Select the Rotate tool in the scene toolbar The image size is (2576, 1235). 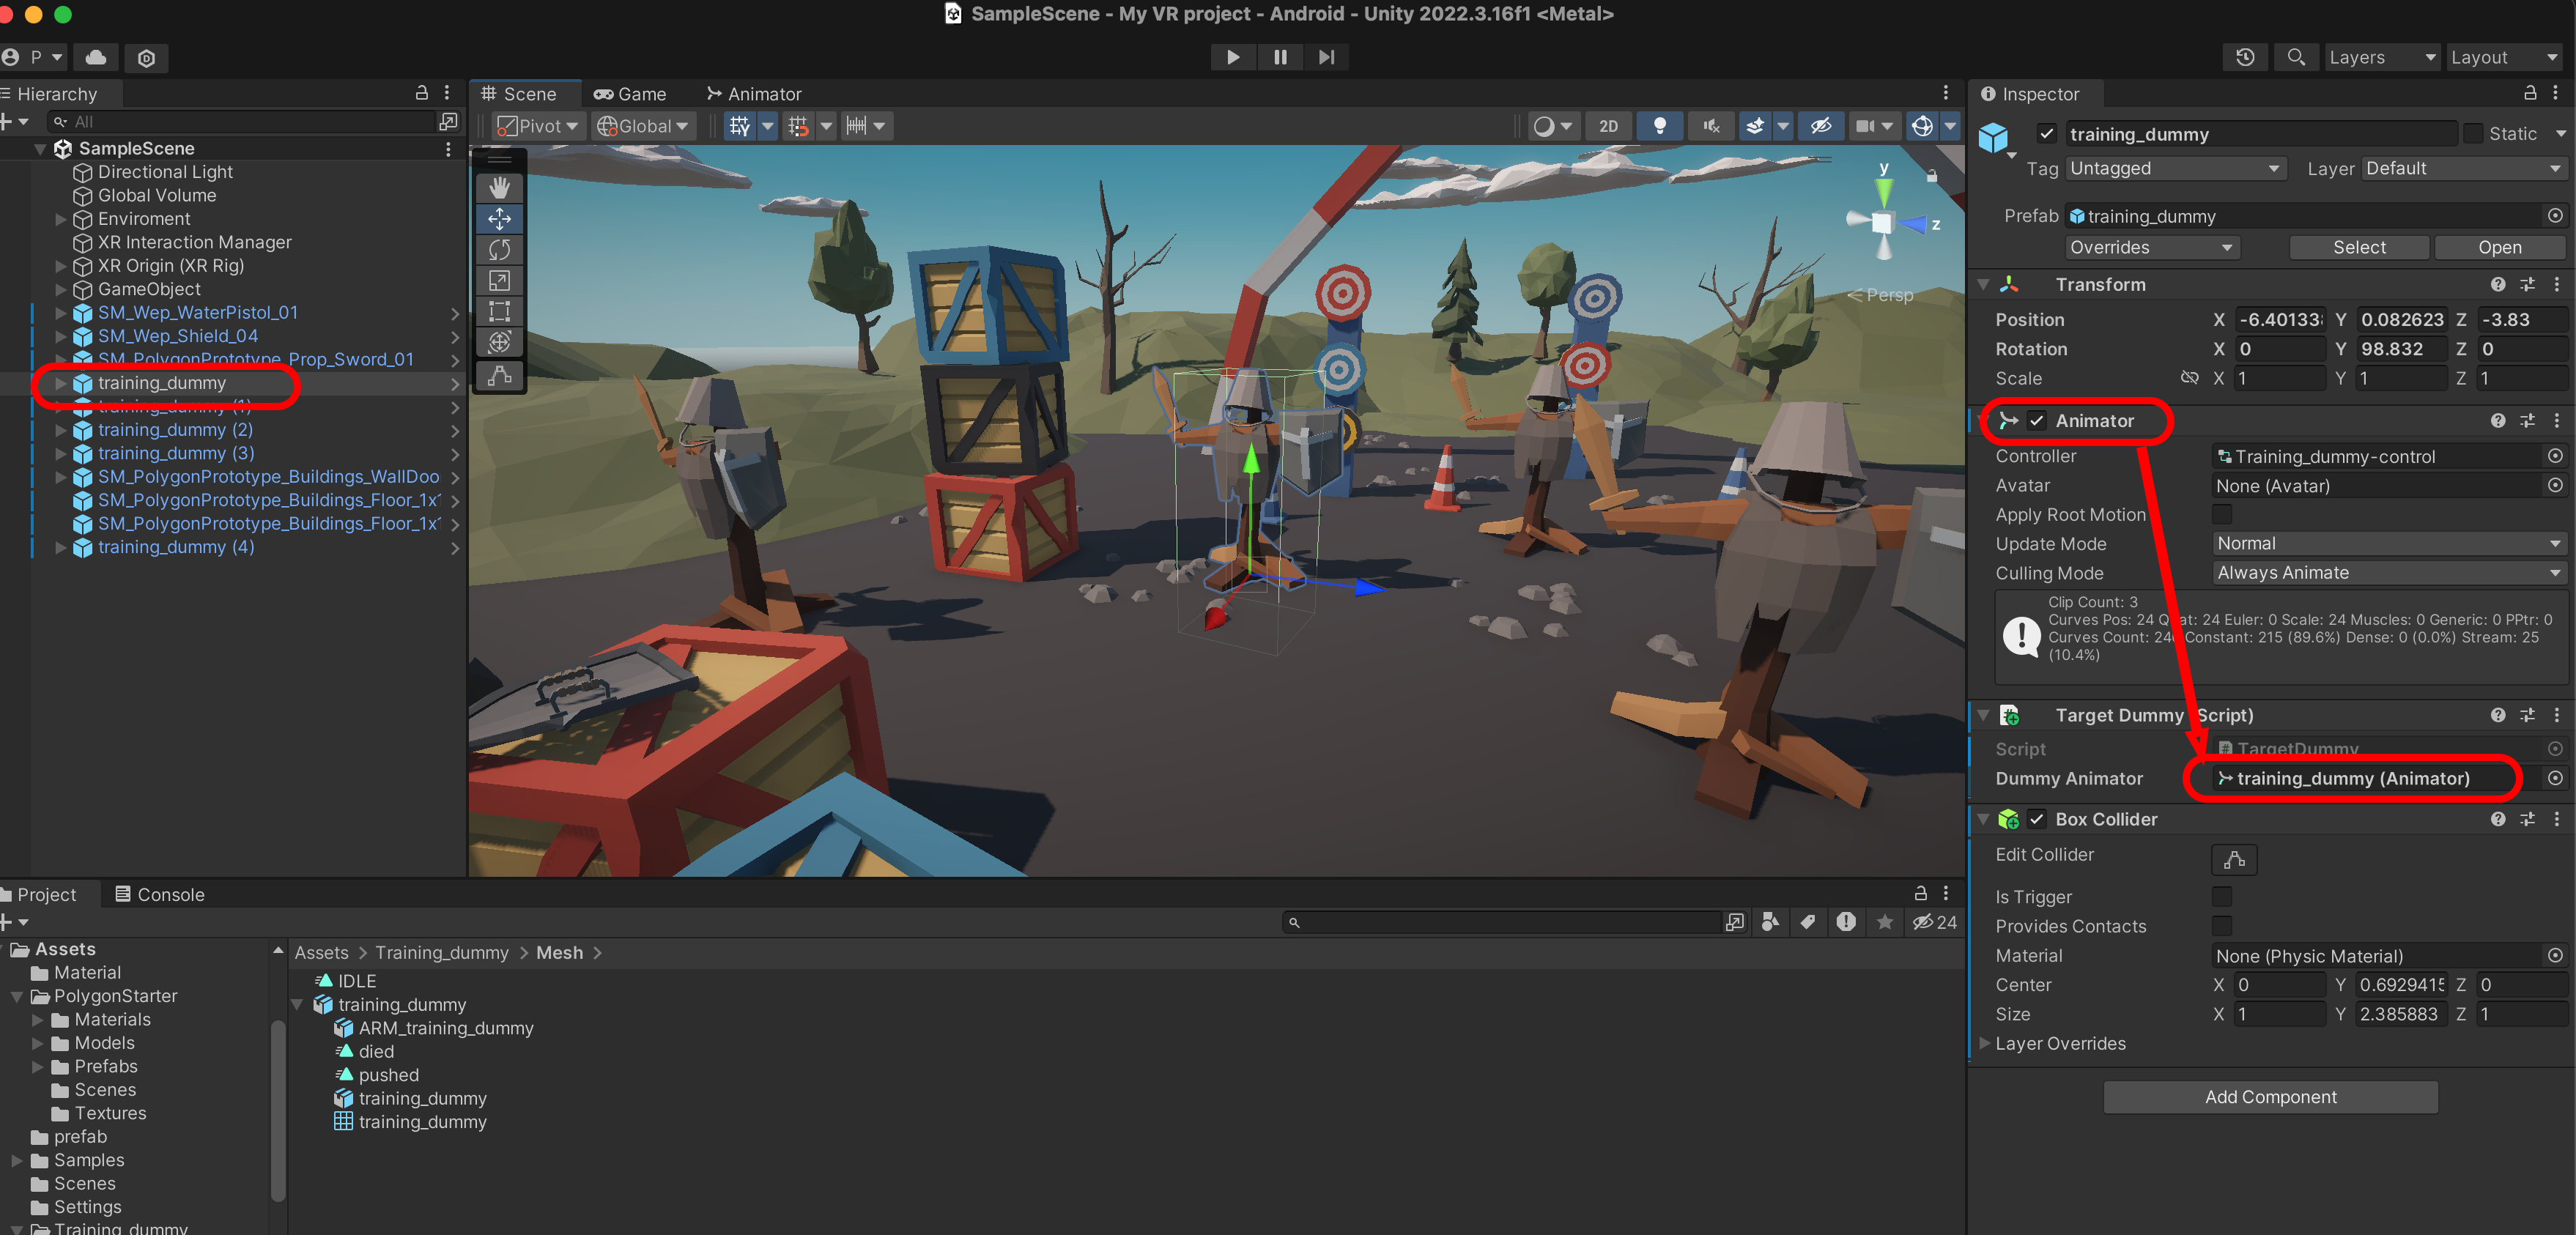click(499, 250)
